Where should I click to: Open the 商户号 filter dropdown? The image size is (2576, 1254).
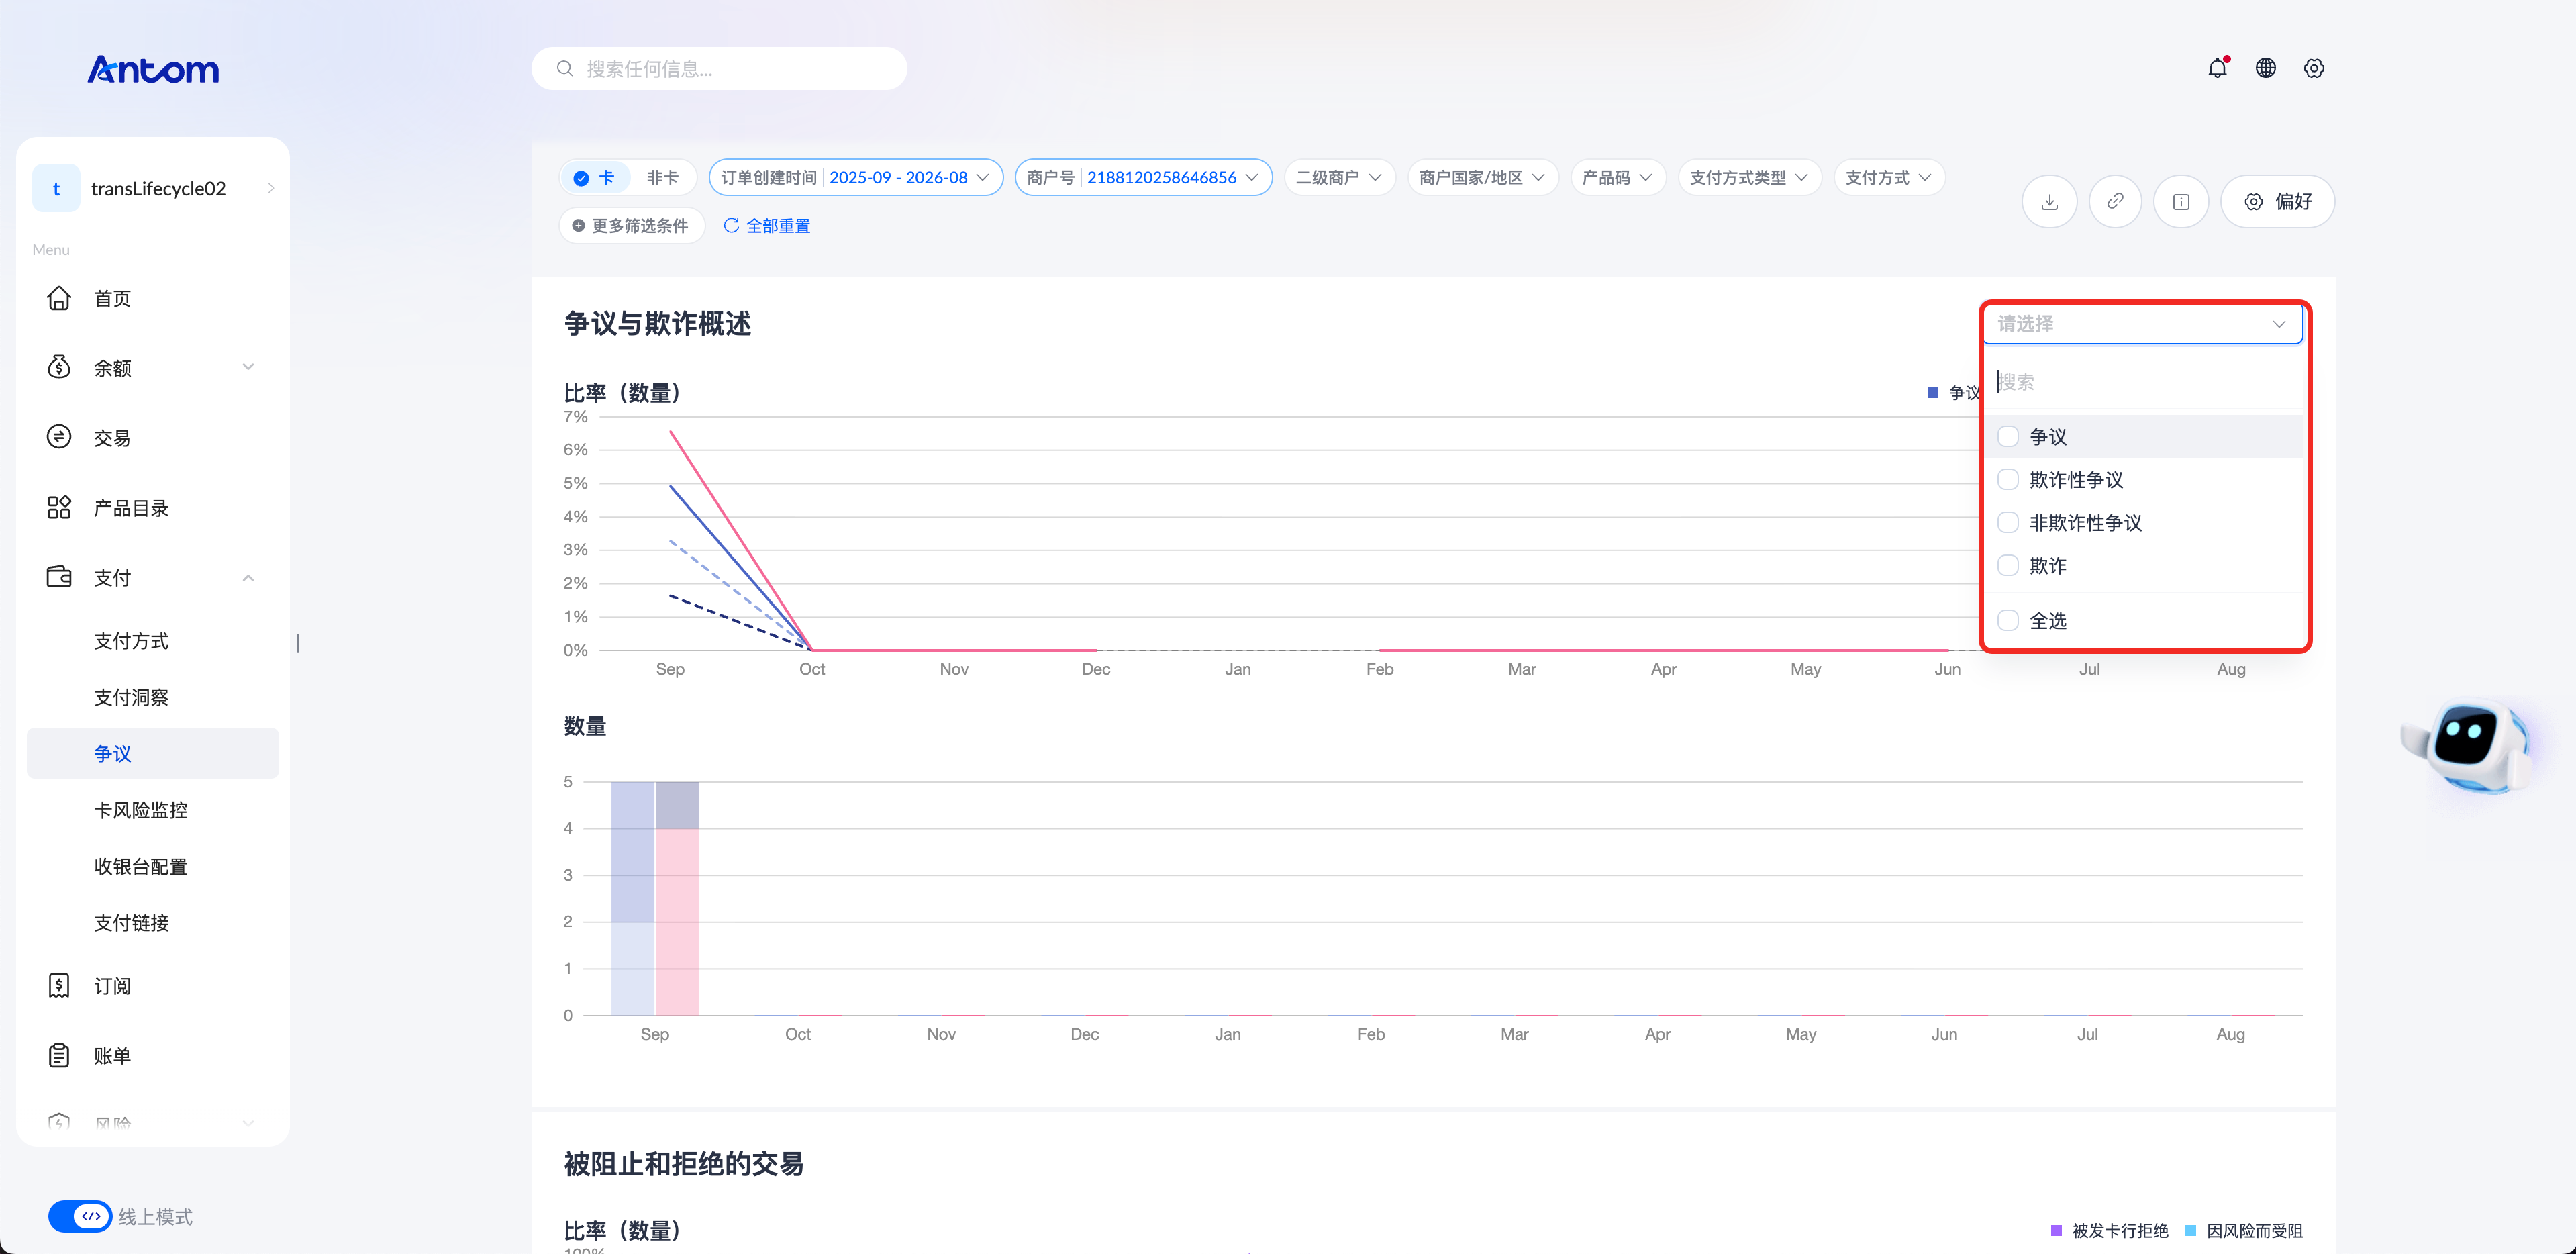click(1143, 177)
